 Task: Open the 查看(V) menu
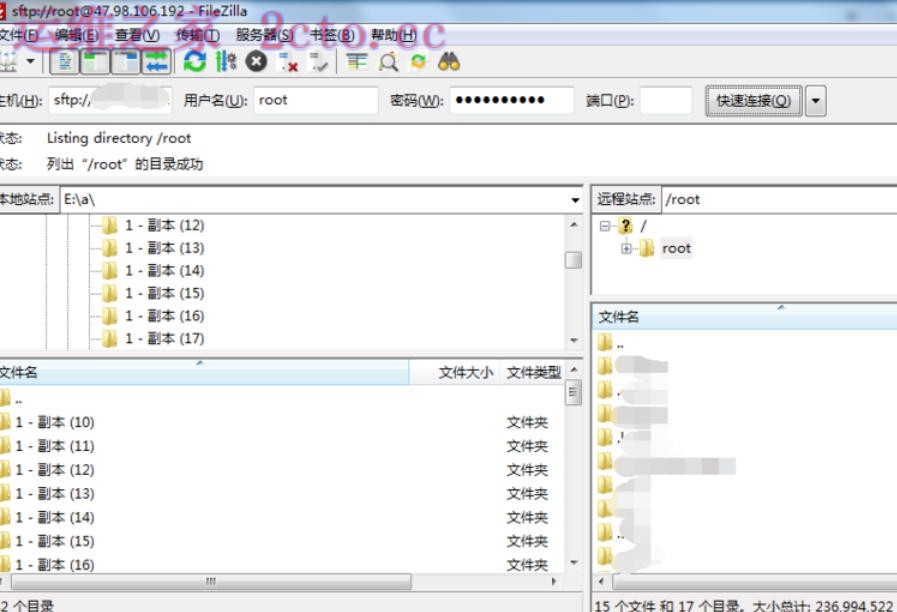[137, 35]
